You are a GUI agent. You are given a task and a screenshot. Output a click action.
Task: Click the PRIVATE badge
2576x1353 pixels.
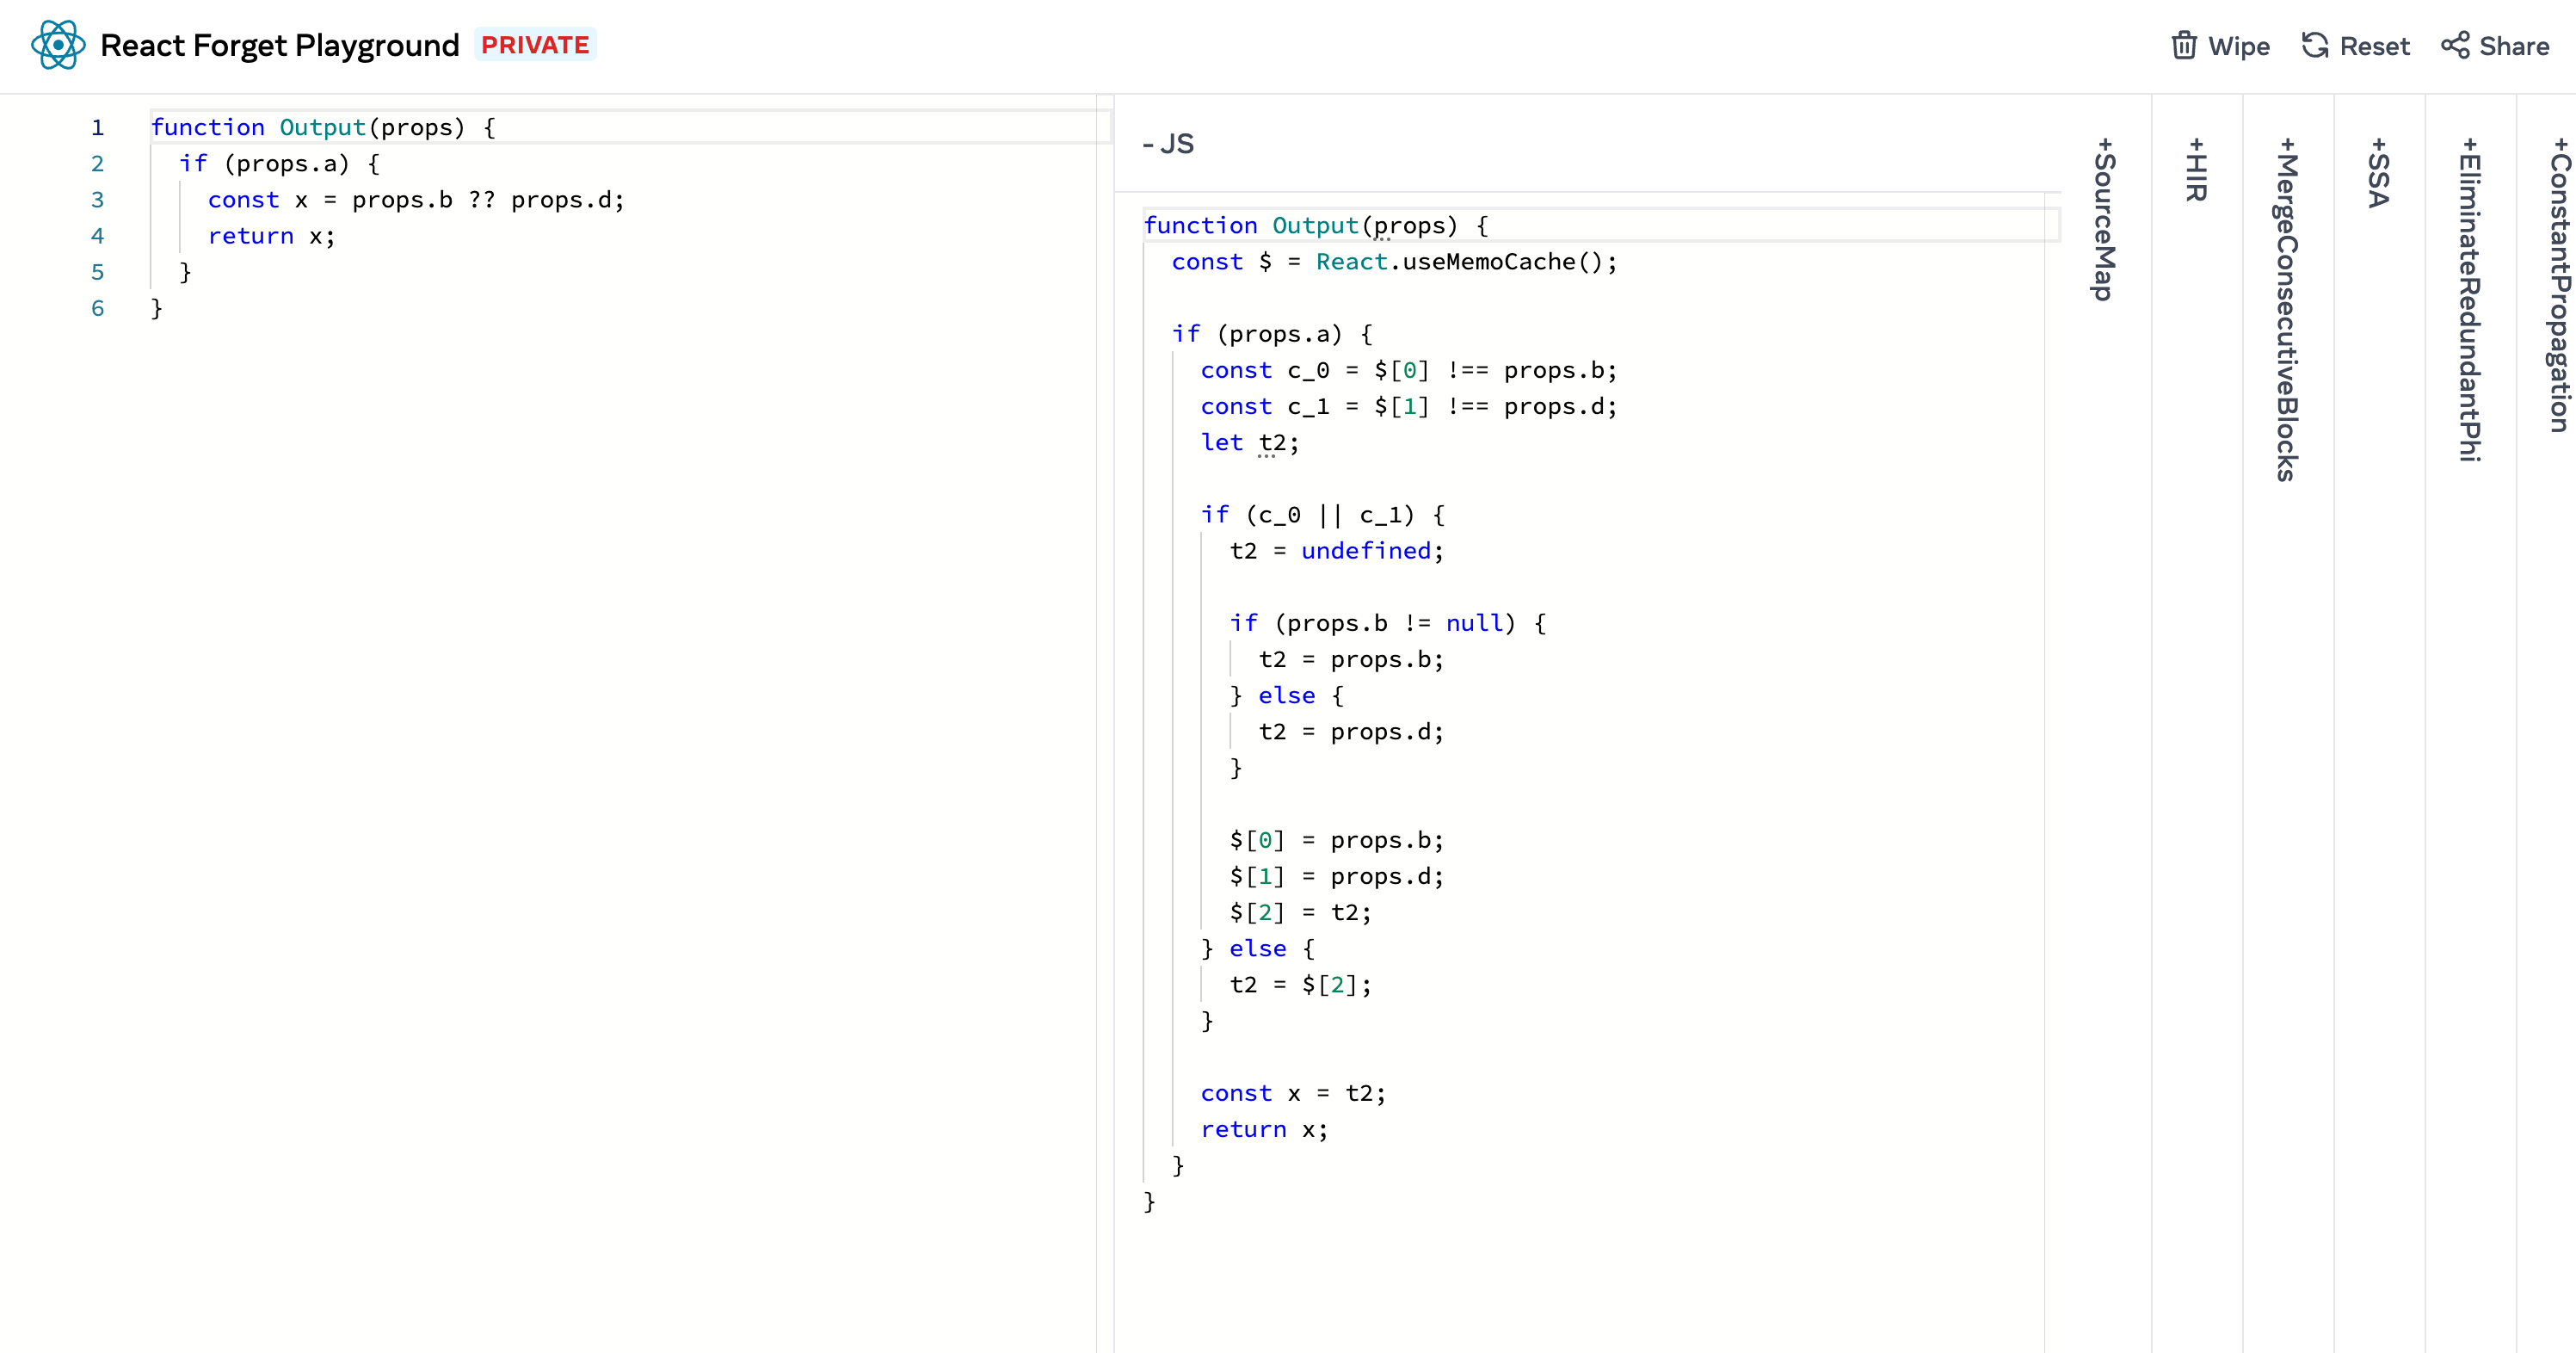(x=535, y=45)
